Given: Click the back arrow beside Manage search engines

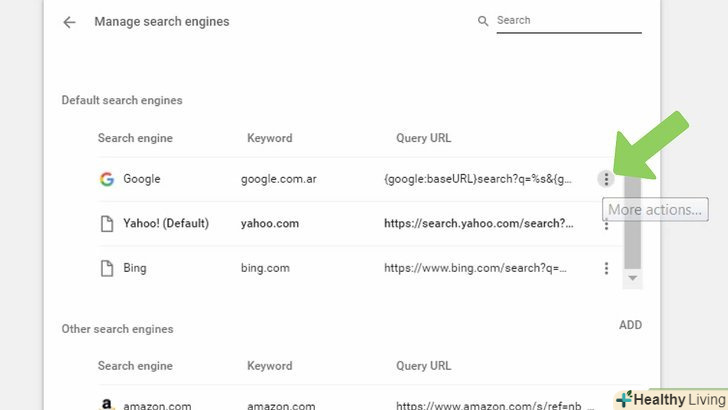Looking at the screenshot, I should pos(69,22).
